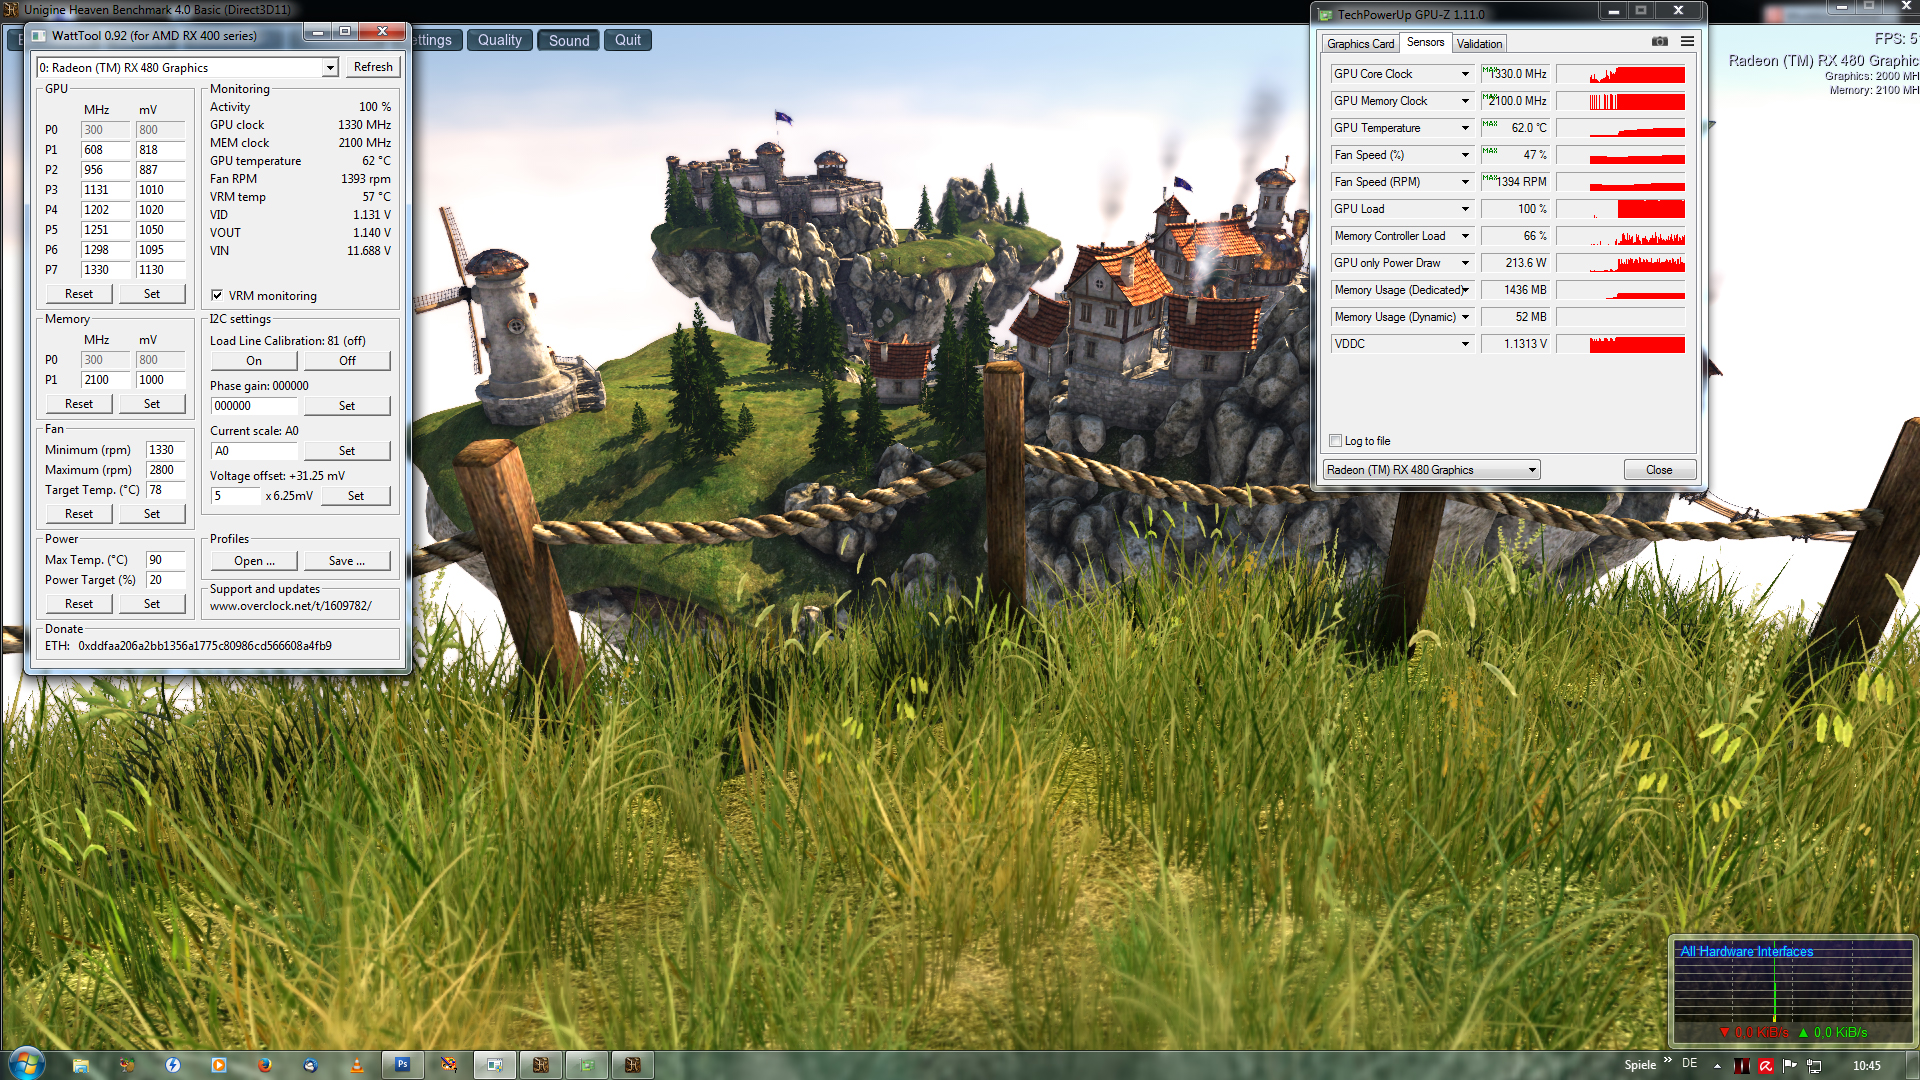Click Save under Profiles
This screenshot has height=1080, width=1920.
pos(346,561)
